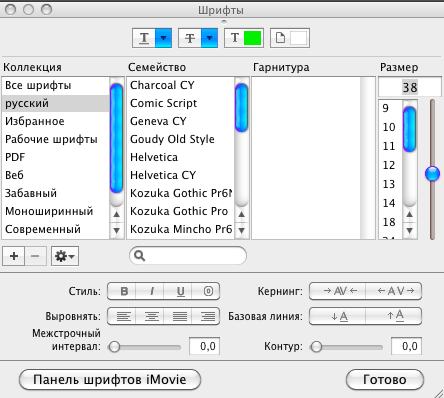Viewport: 444px width, 398px height.
Task: Open the strikethrough style dropdown
Action: coord(209,38)
